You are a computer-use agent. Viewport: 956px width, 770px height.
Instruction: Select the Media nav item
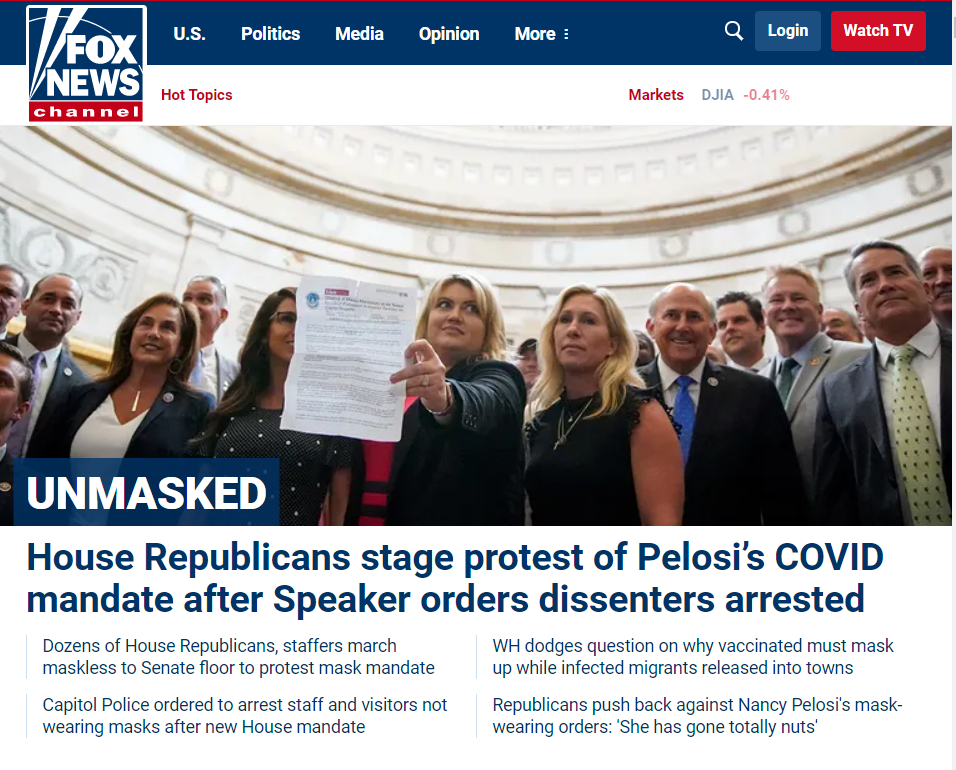[x=359, y=34]
